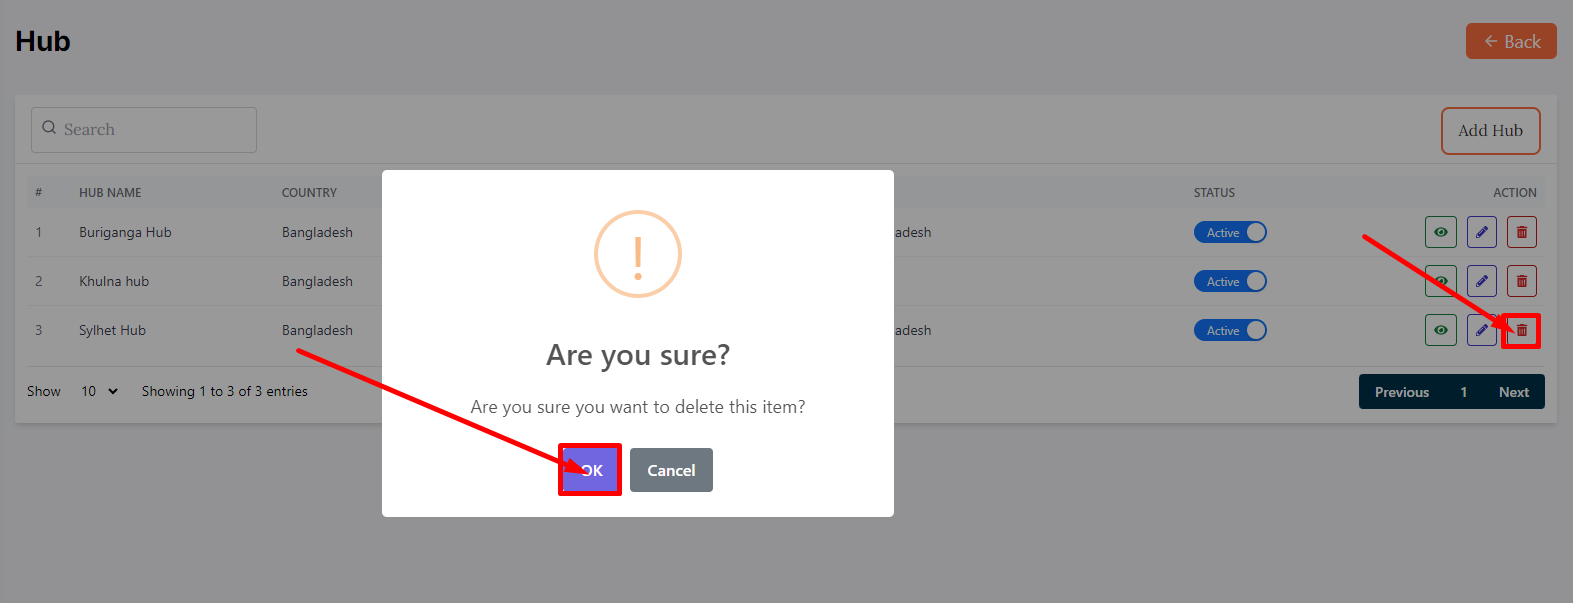1573x603 pixels.
Task: Click the view eye icon for Buriganga Hub
Action: click(x=1440, y=232)
